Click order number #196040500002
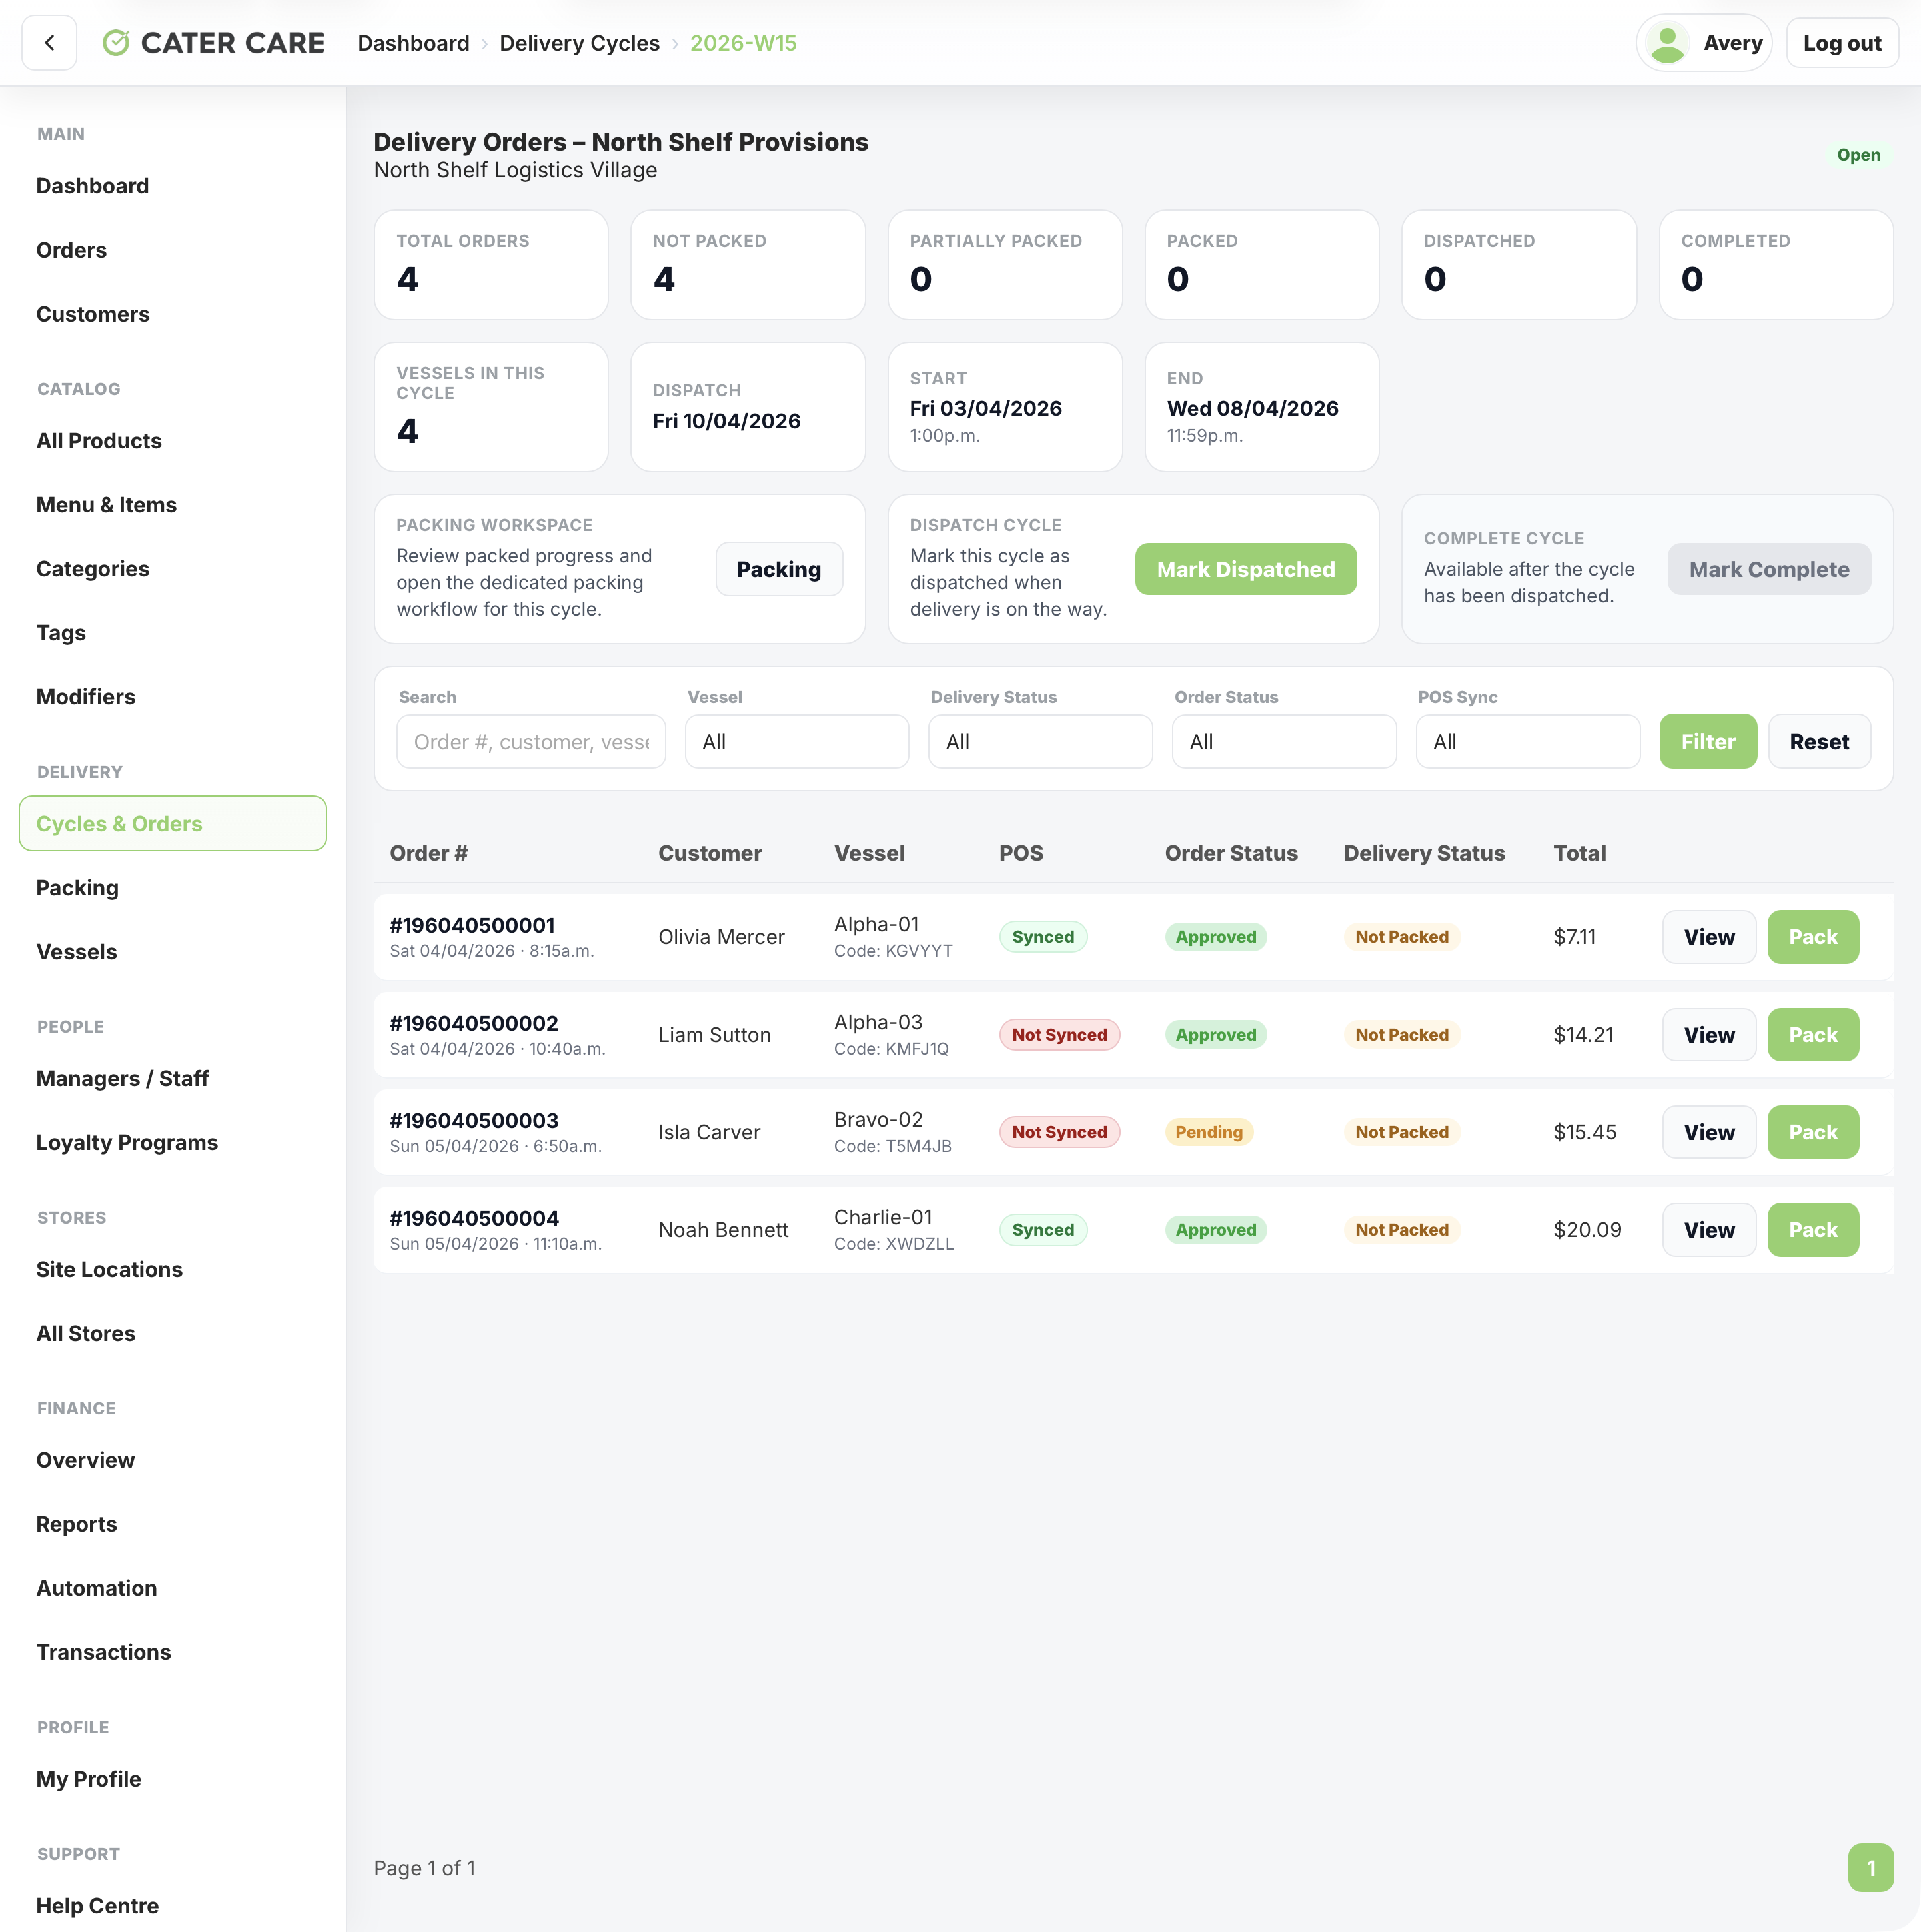Image resolution: width=1921 pixels, height=1932 pixels. [473, 1023]
